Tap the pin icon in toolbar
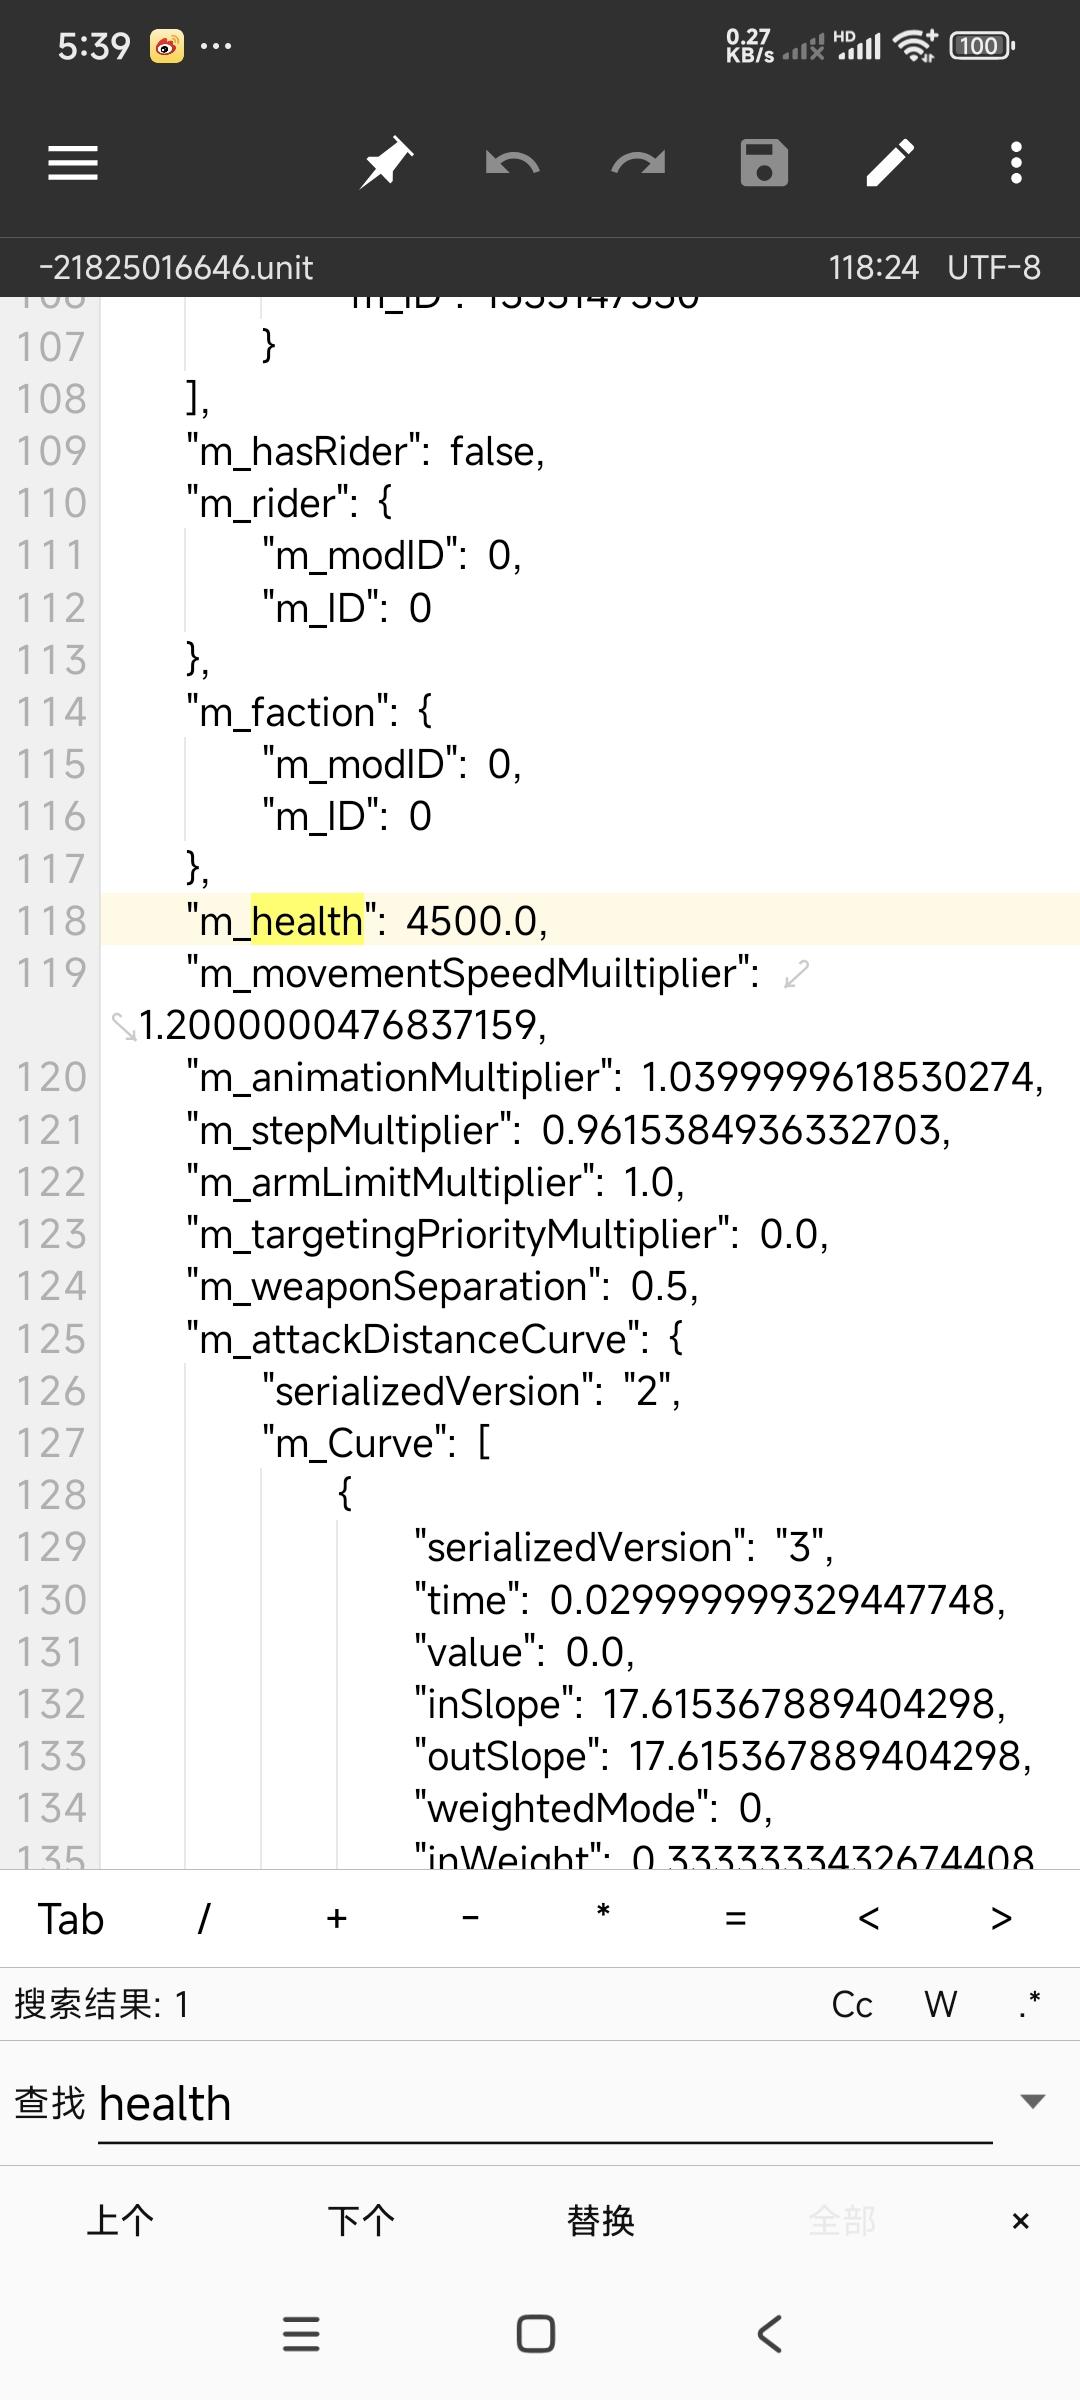Image resolution: width=1080 pixels, height=2400 pixels. pyautogui.click(x=386, y=163)
